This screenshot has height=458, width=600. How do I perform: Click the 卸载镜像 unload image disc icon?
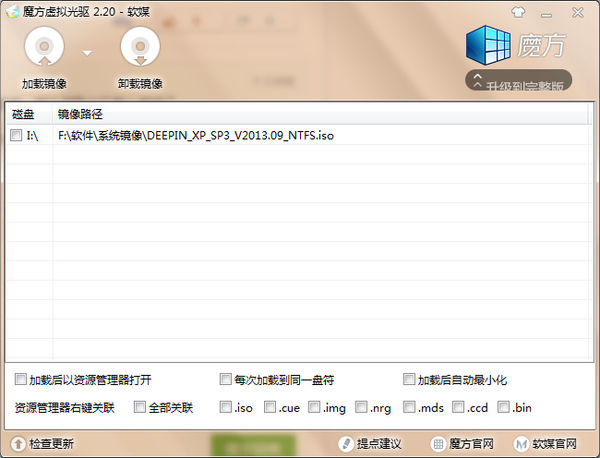click(140, 47)
